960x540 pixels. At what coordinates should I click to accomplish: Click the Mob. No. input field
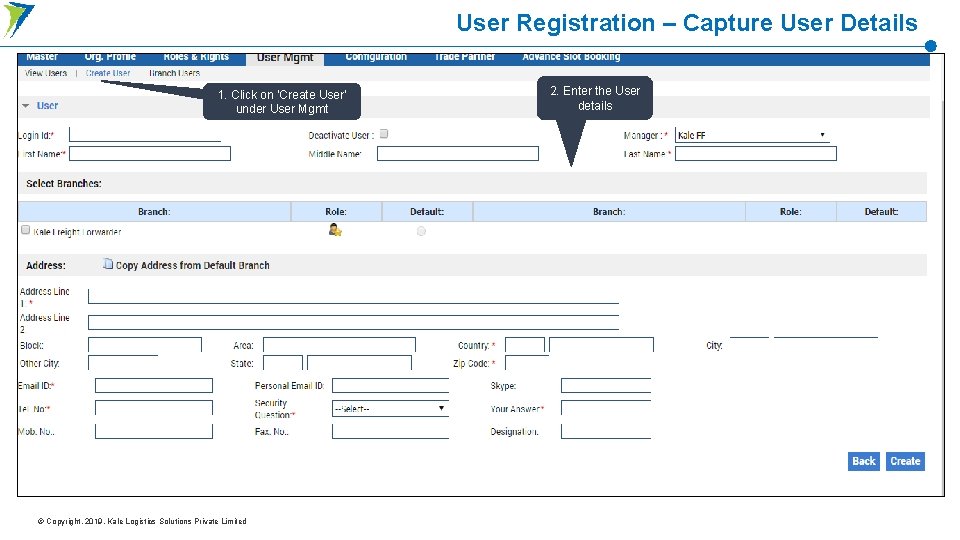tap(154, 431)
